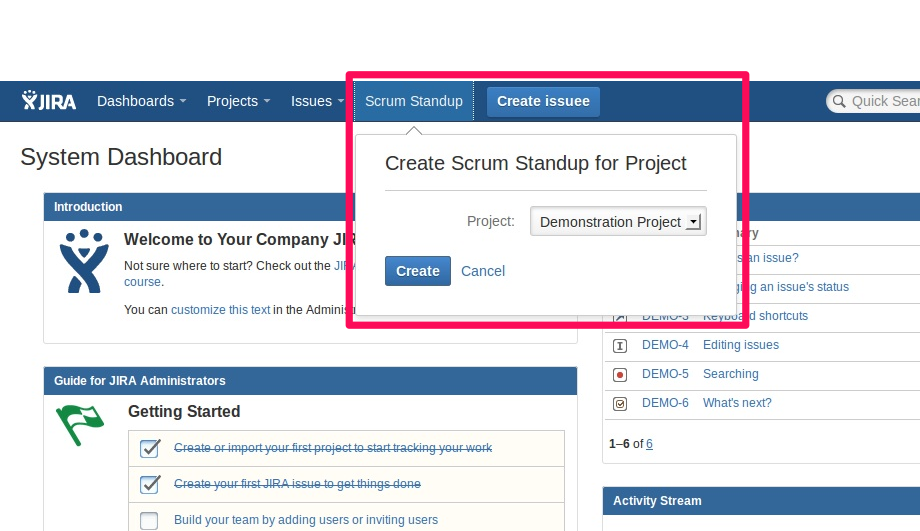Click the Activity Stream gadget header
Viewport: 920px width, 531px height.
[761, 500]
